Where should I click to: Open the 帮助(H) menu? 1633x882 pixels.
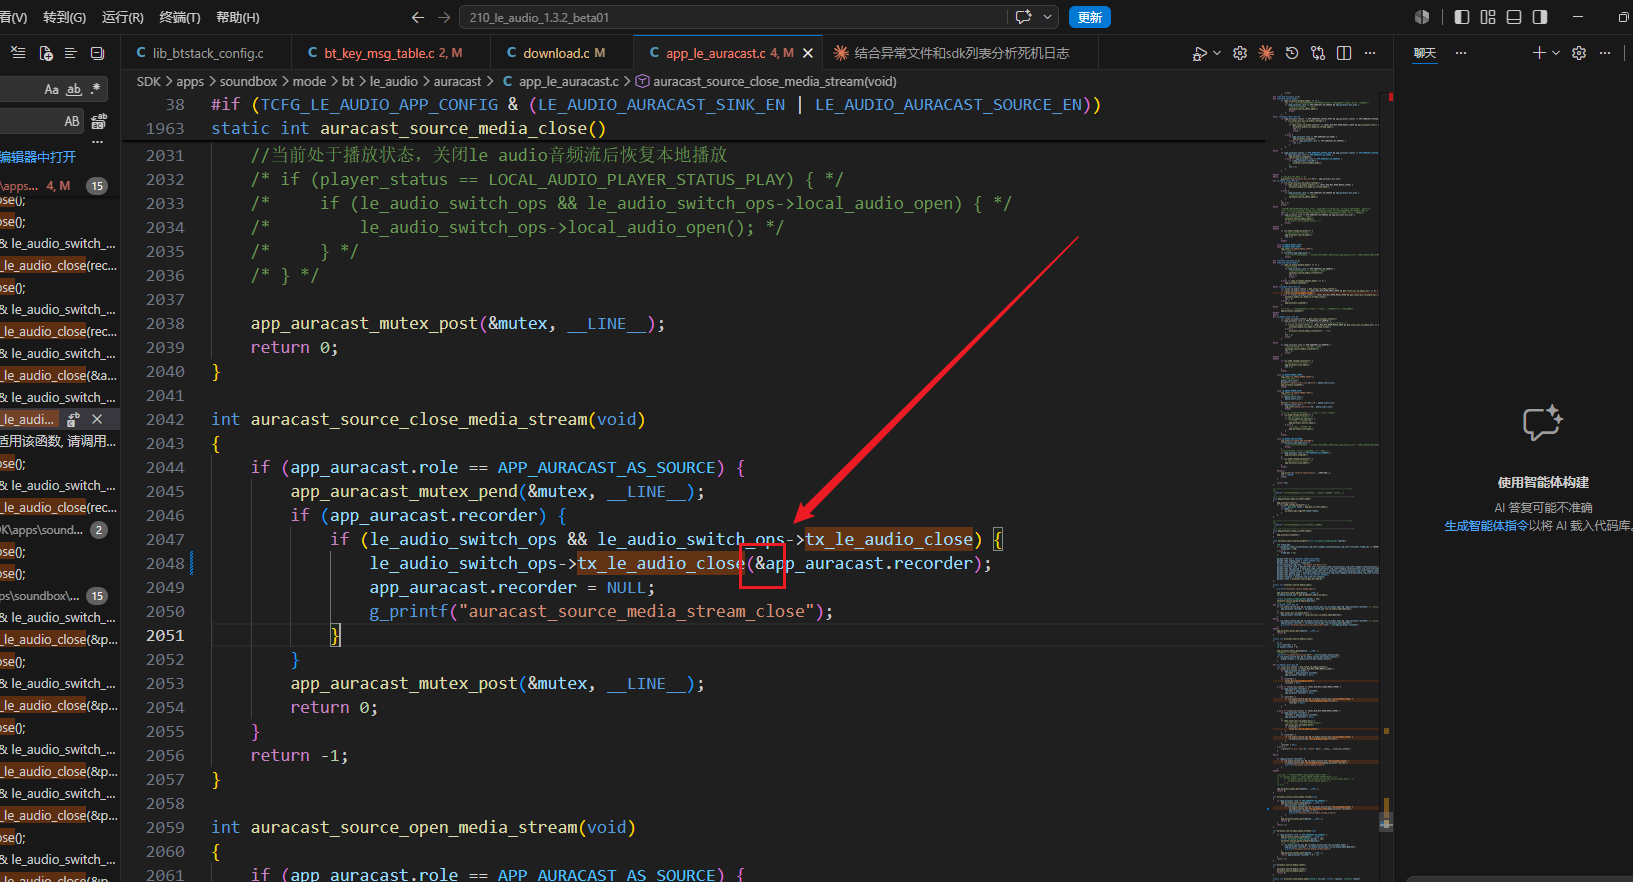point(238,17)
